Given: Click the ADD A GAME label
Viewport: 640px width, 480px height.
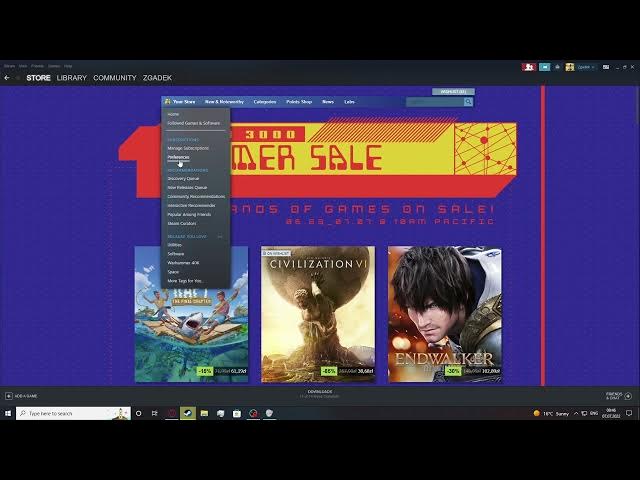Looking at the screenshot, I should [26, 396].
